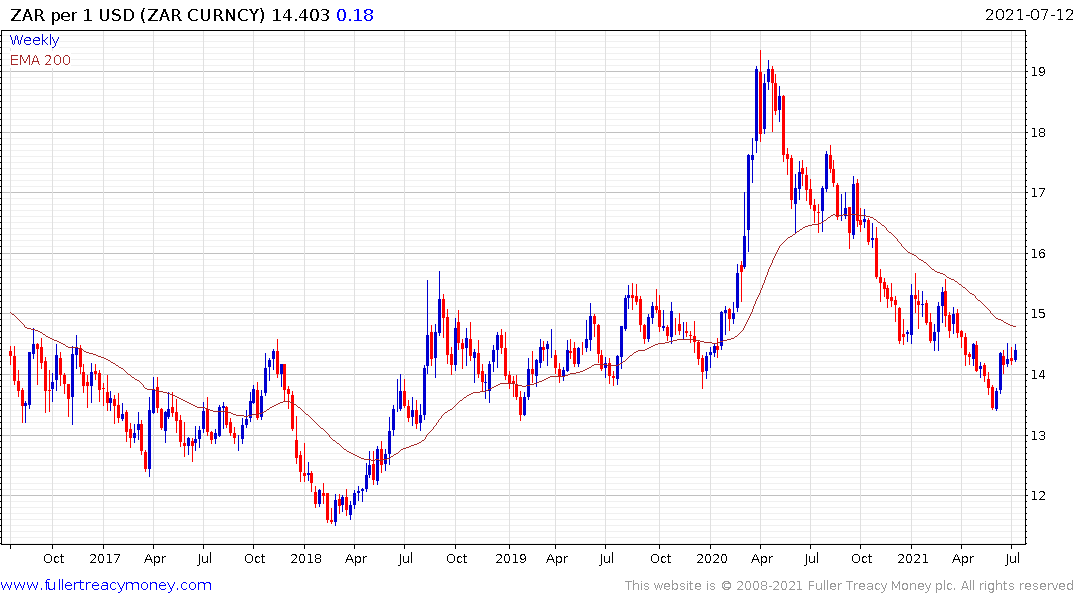1075x600 pixels.
Task: Click the last price value 14.403
Action: [x=301, y=15]
